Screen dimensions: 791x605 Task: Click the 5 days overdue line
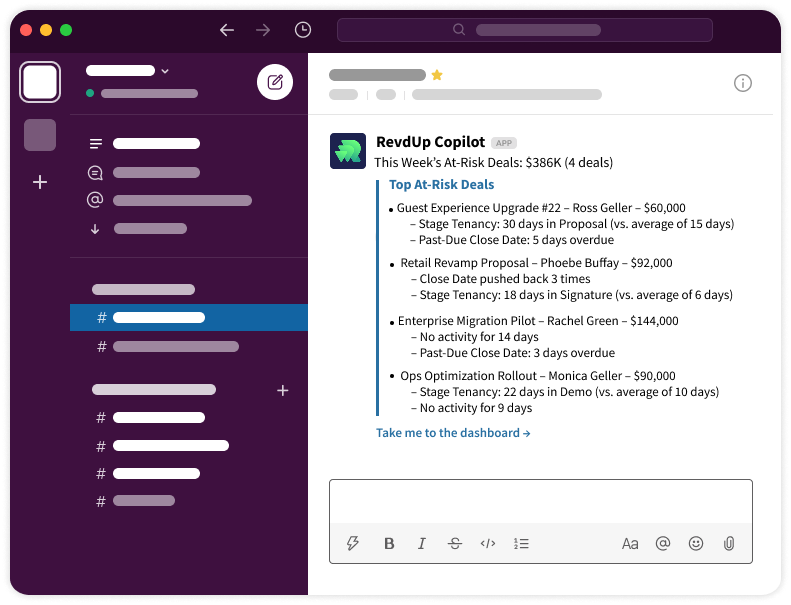coord(512,240)
